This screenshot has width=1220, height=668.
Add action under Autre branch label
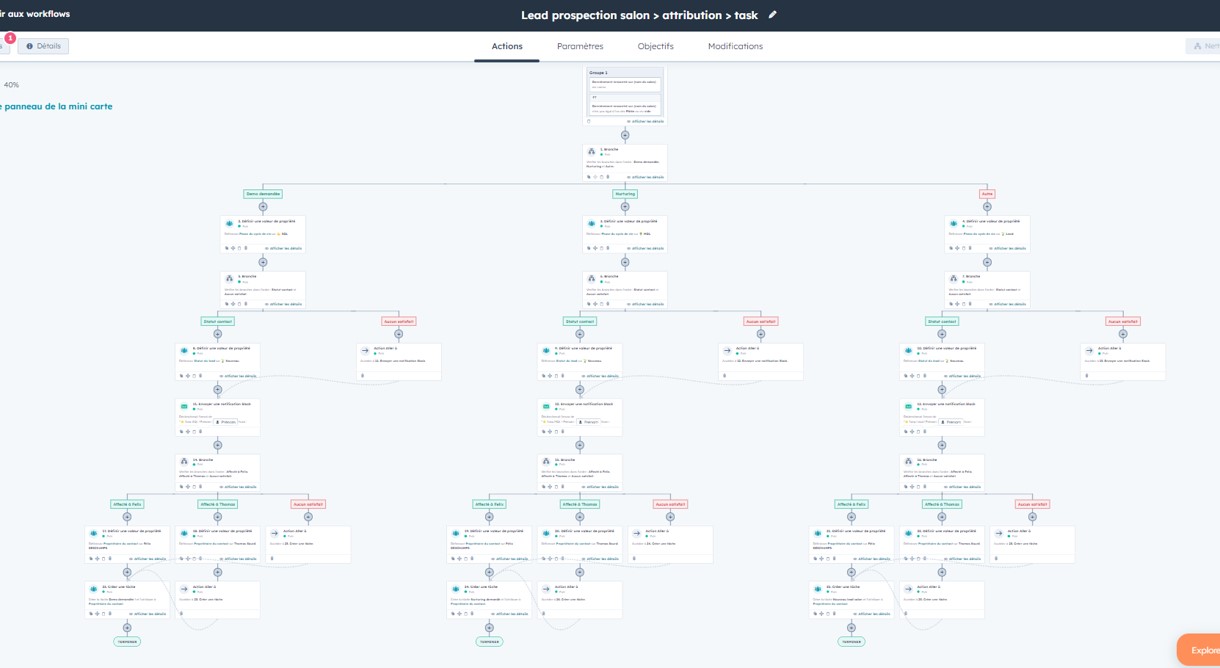[x=987, y=207]
